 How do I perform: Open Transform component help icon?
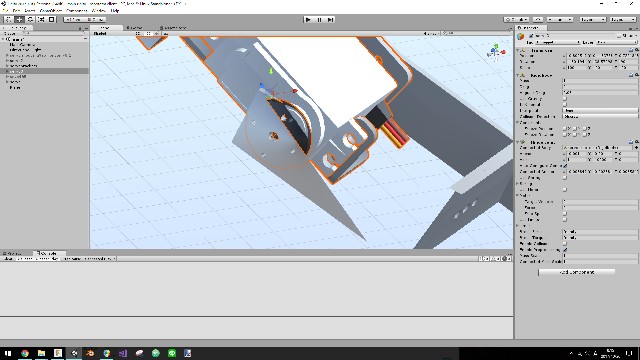tap(631, 50)
